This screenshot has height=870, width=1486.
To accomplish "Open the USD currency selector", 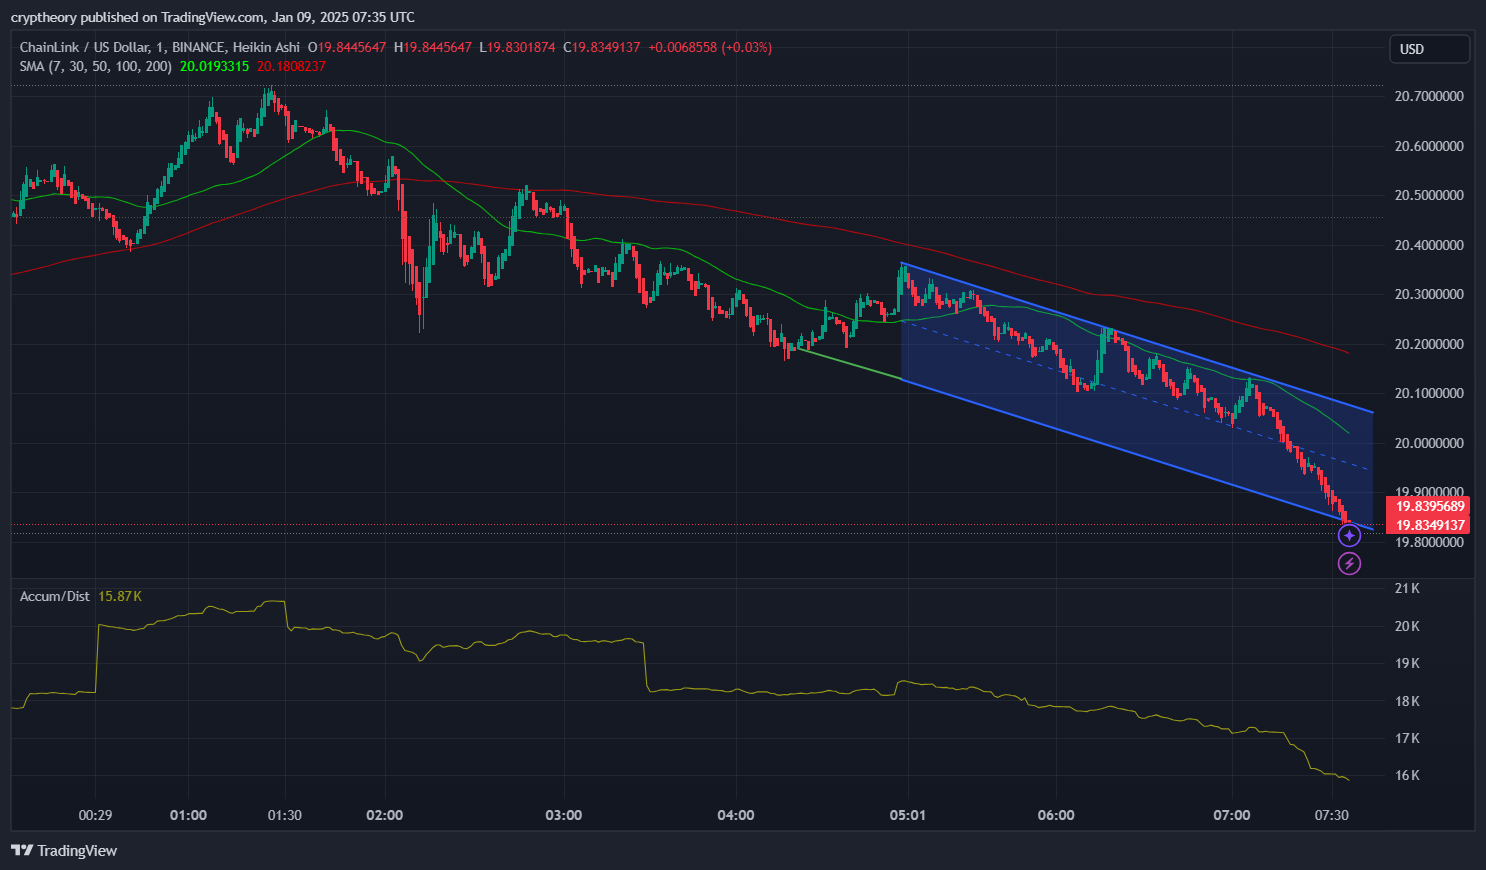I will point(1429,49).
